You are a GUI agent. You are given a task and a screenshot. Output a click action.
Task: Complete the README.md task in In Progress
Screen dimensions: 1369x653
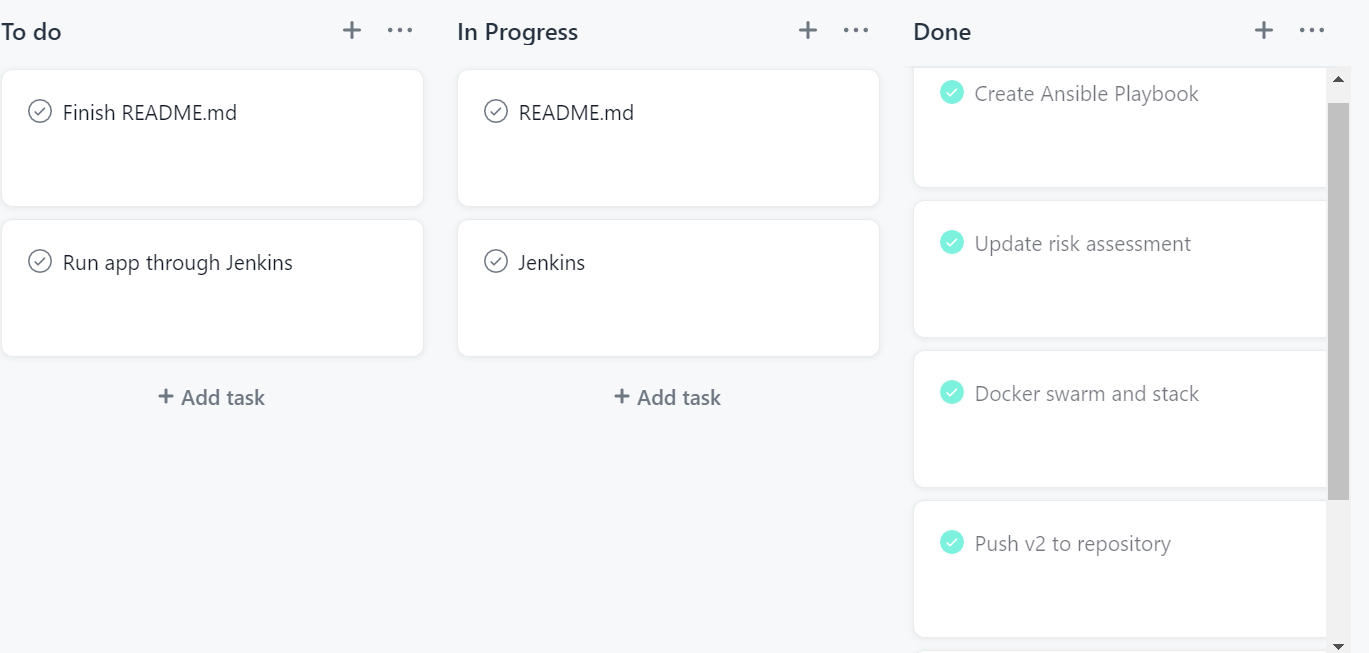(496, 111)
